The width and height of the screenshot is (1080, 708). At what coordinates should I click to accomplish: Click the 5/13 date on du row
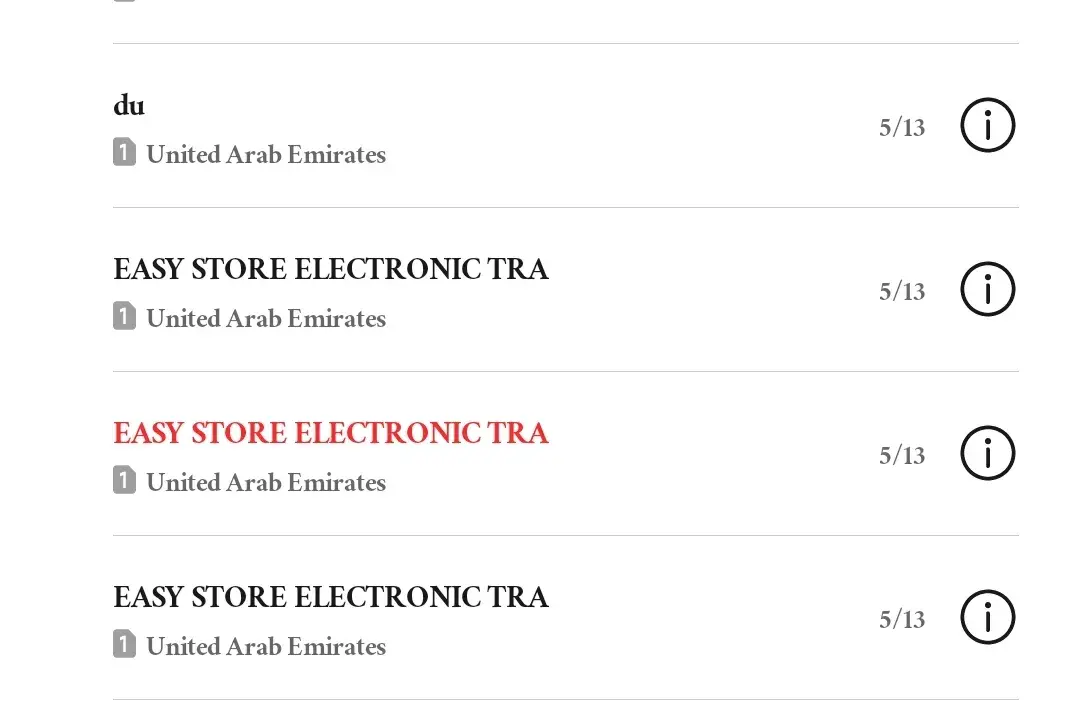(902, 128)
